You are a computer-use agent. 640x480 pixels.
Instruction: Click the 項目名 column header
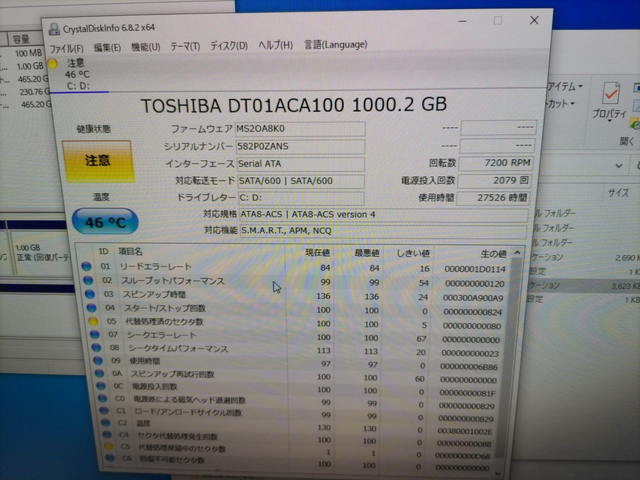click(130, 251)
